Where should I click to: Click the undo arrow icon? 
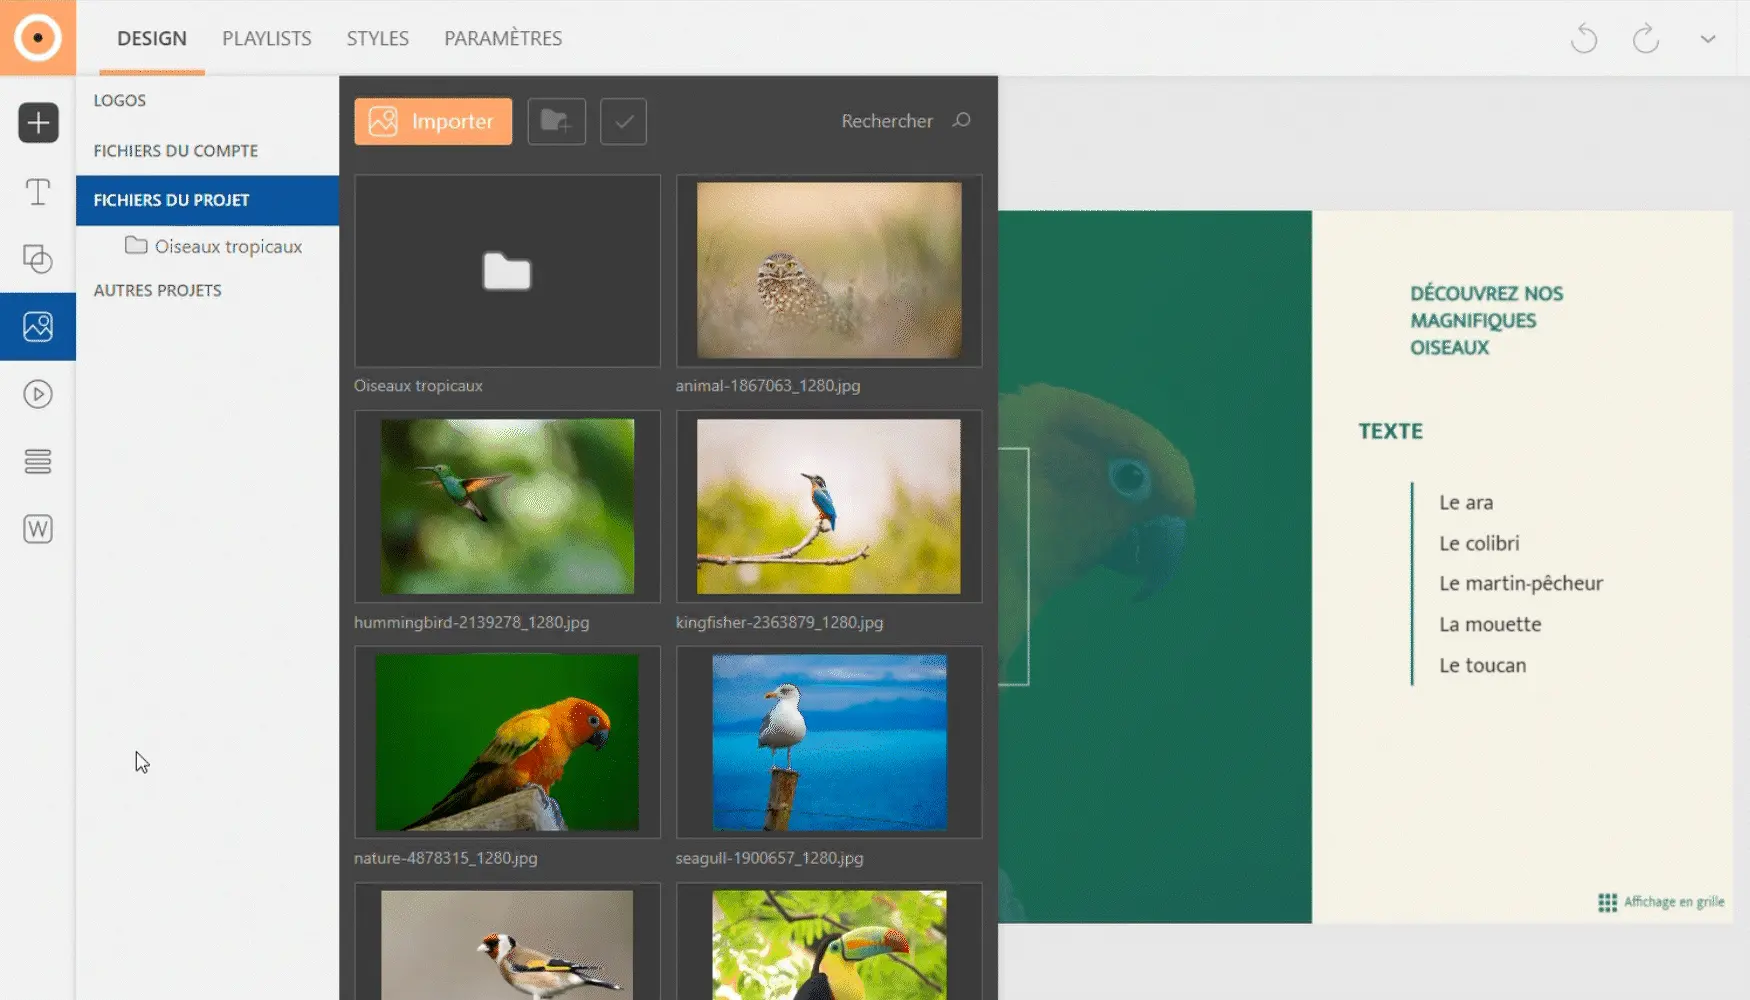click(x=1584, y=39)
